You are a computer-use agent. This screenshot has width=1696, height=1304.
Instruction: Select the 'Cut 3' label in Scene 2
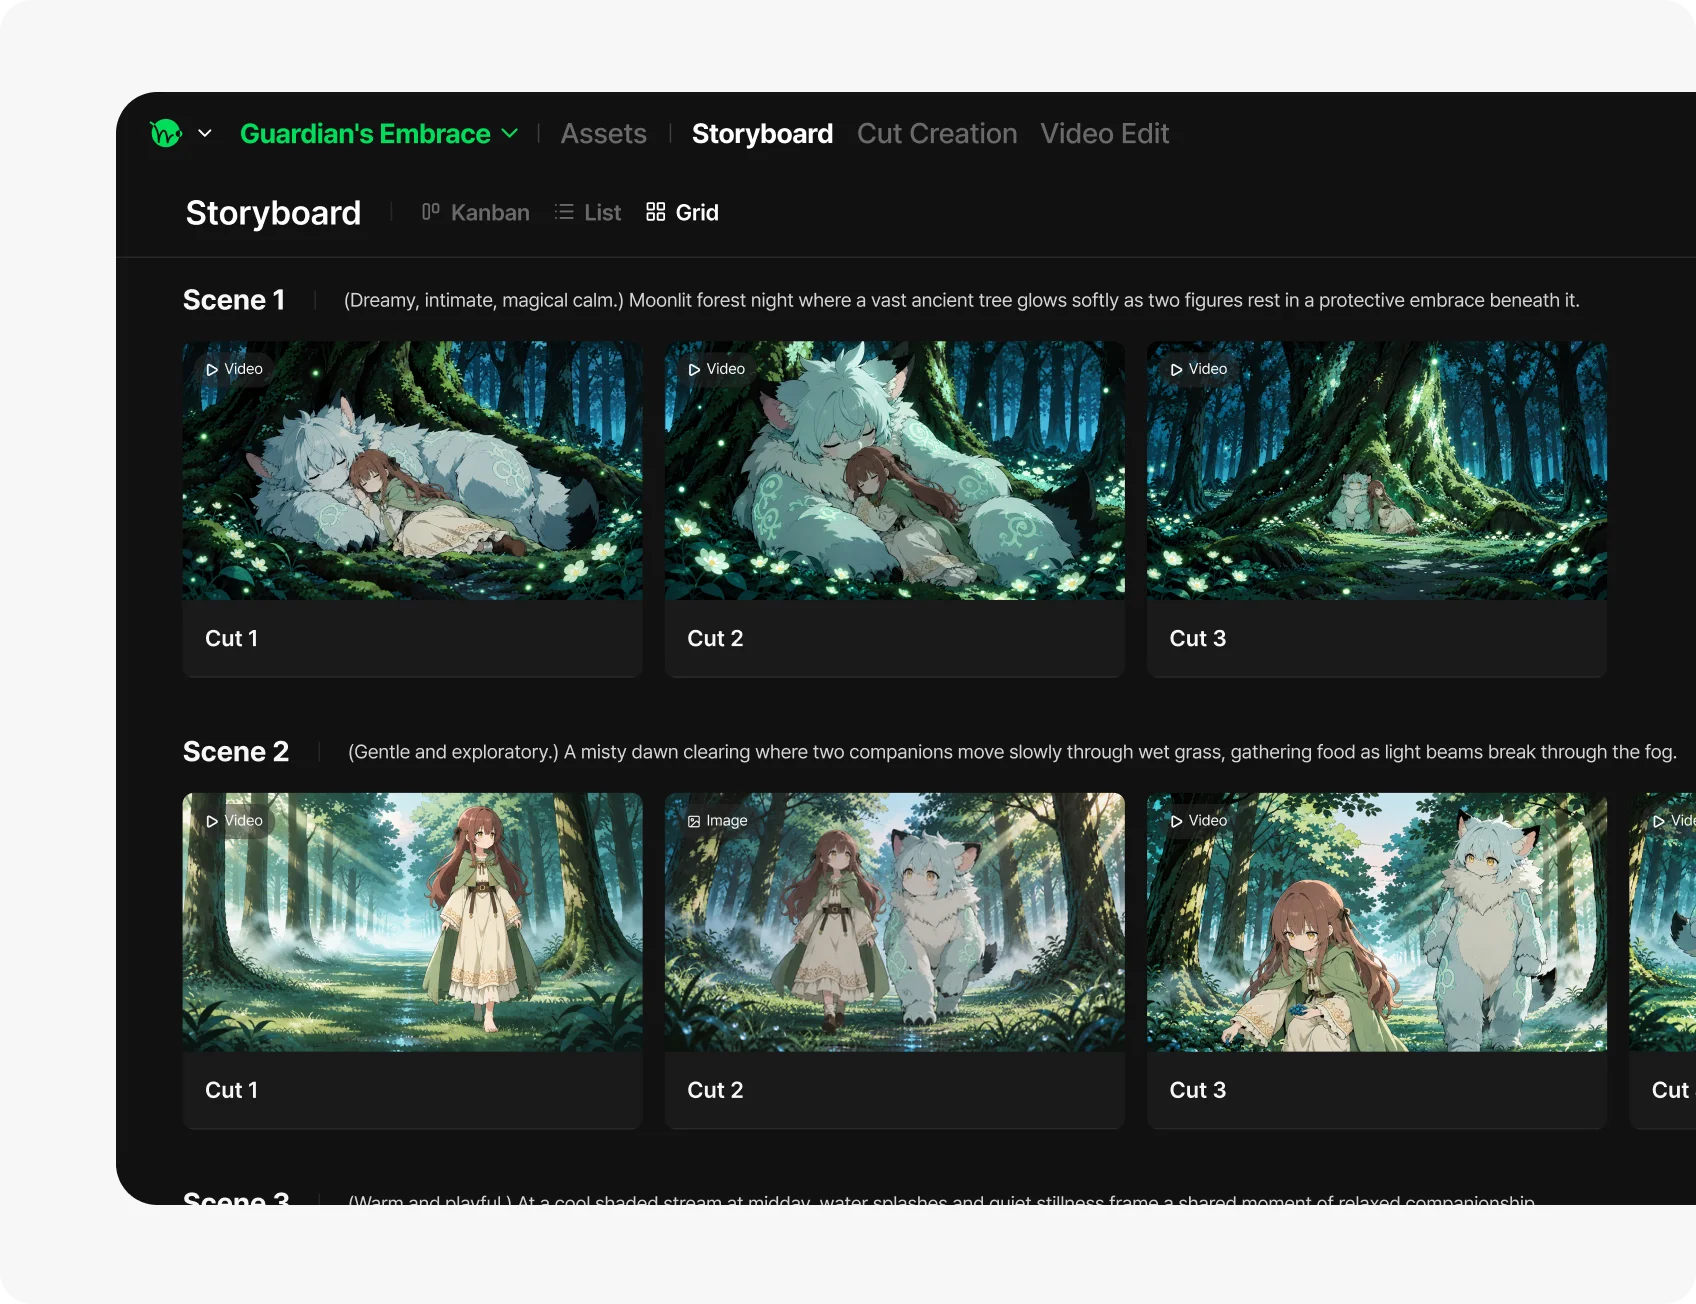[1198, 1090]
